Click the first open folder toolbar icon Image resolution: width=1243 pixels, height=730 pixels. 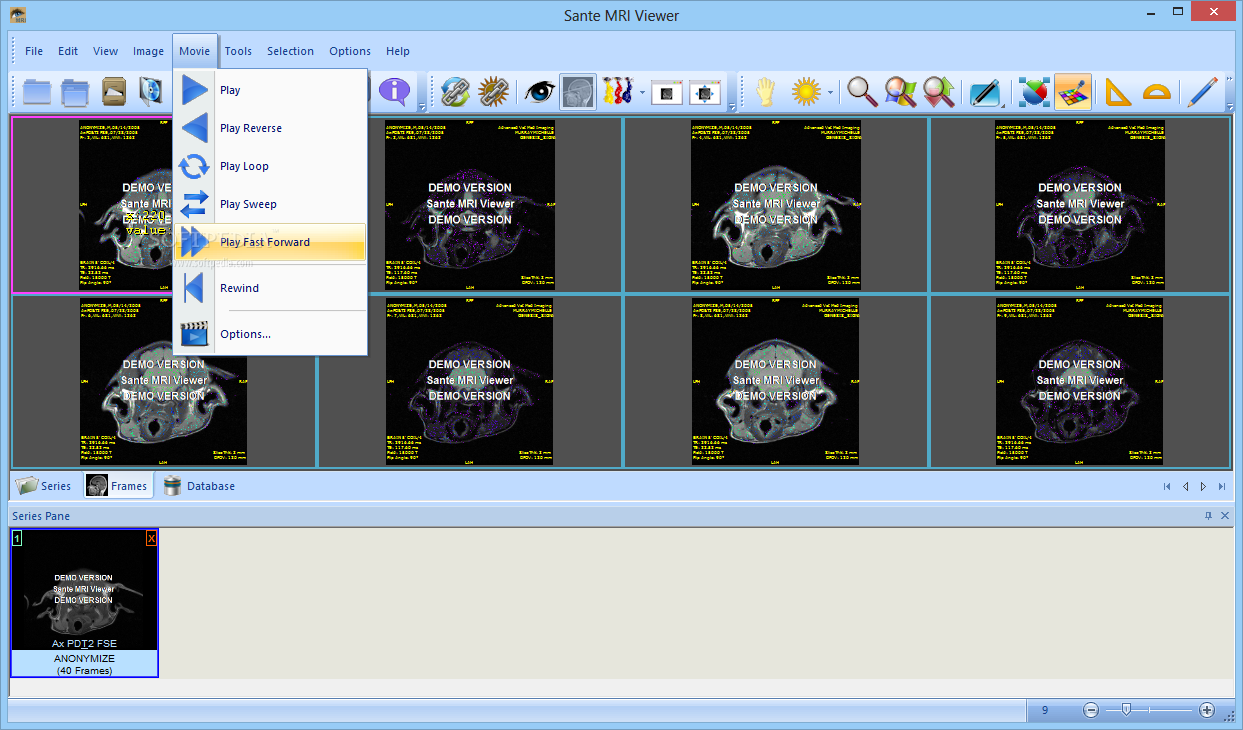pos(37,92)
